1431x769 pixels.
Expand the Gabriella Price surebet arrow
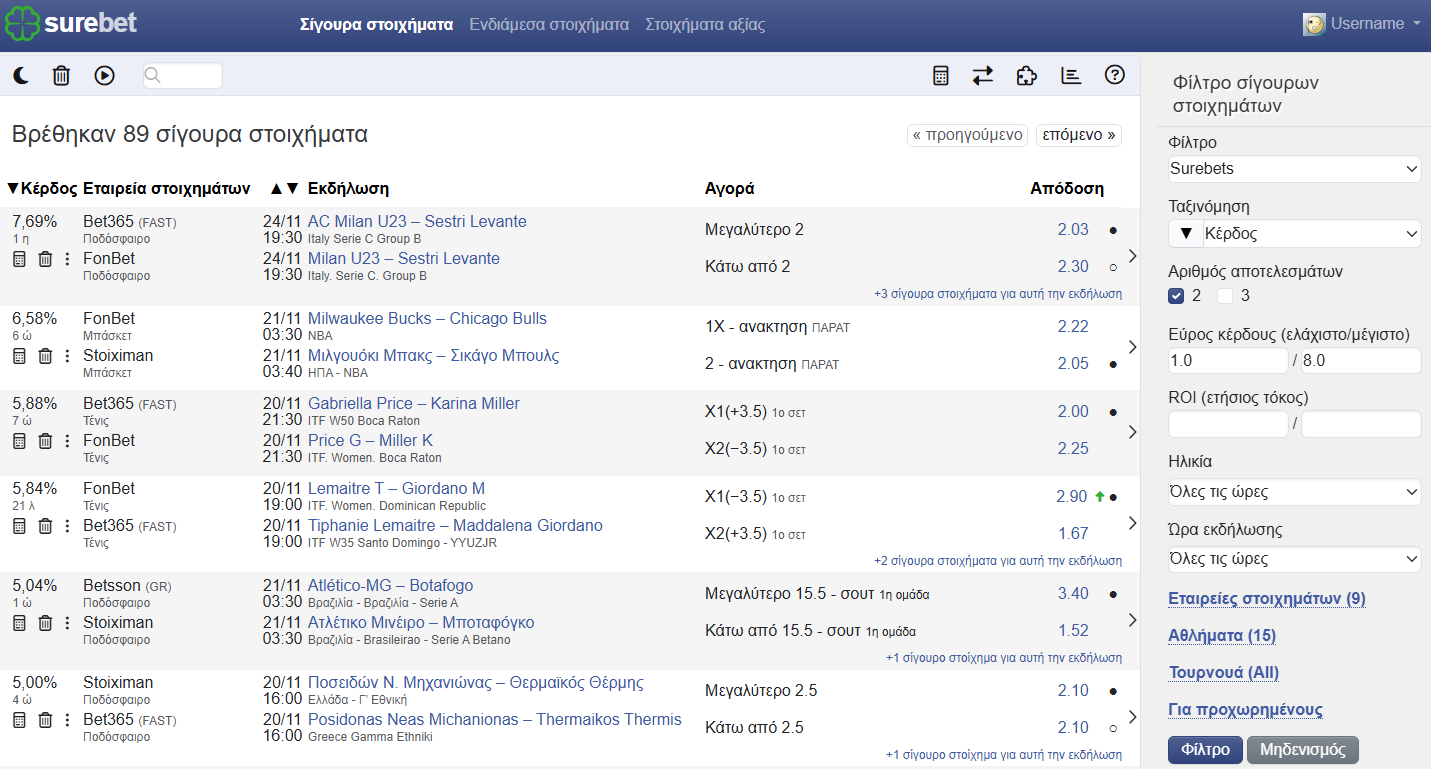[1132, 432]
